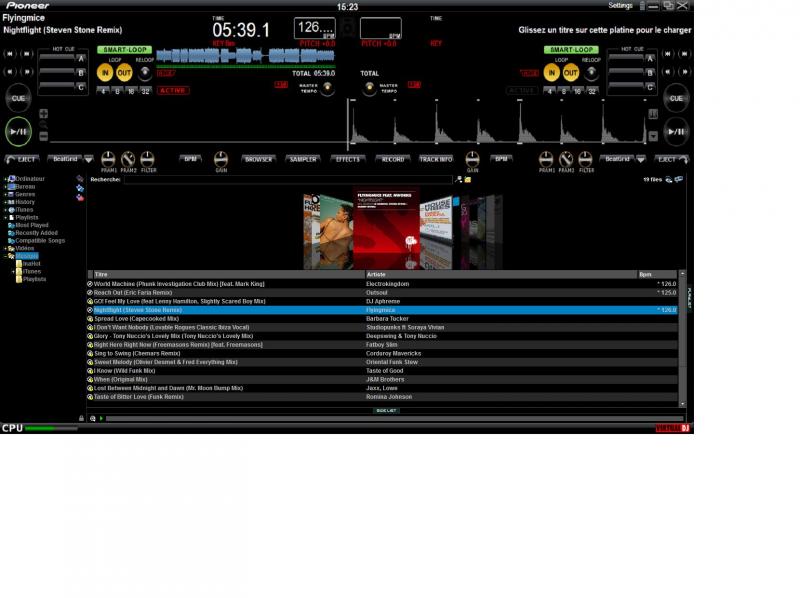Open the left deck BeatGrid effect dropdown
800x598 pixels.
pos(88,159)
